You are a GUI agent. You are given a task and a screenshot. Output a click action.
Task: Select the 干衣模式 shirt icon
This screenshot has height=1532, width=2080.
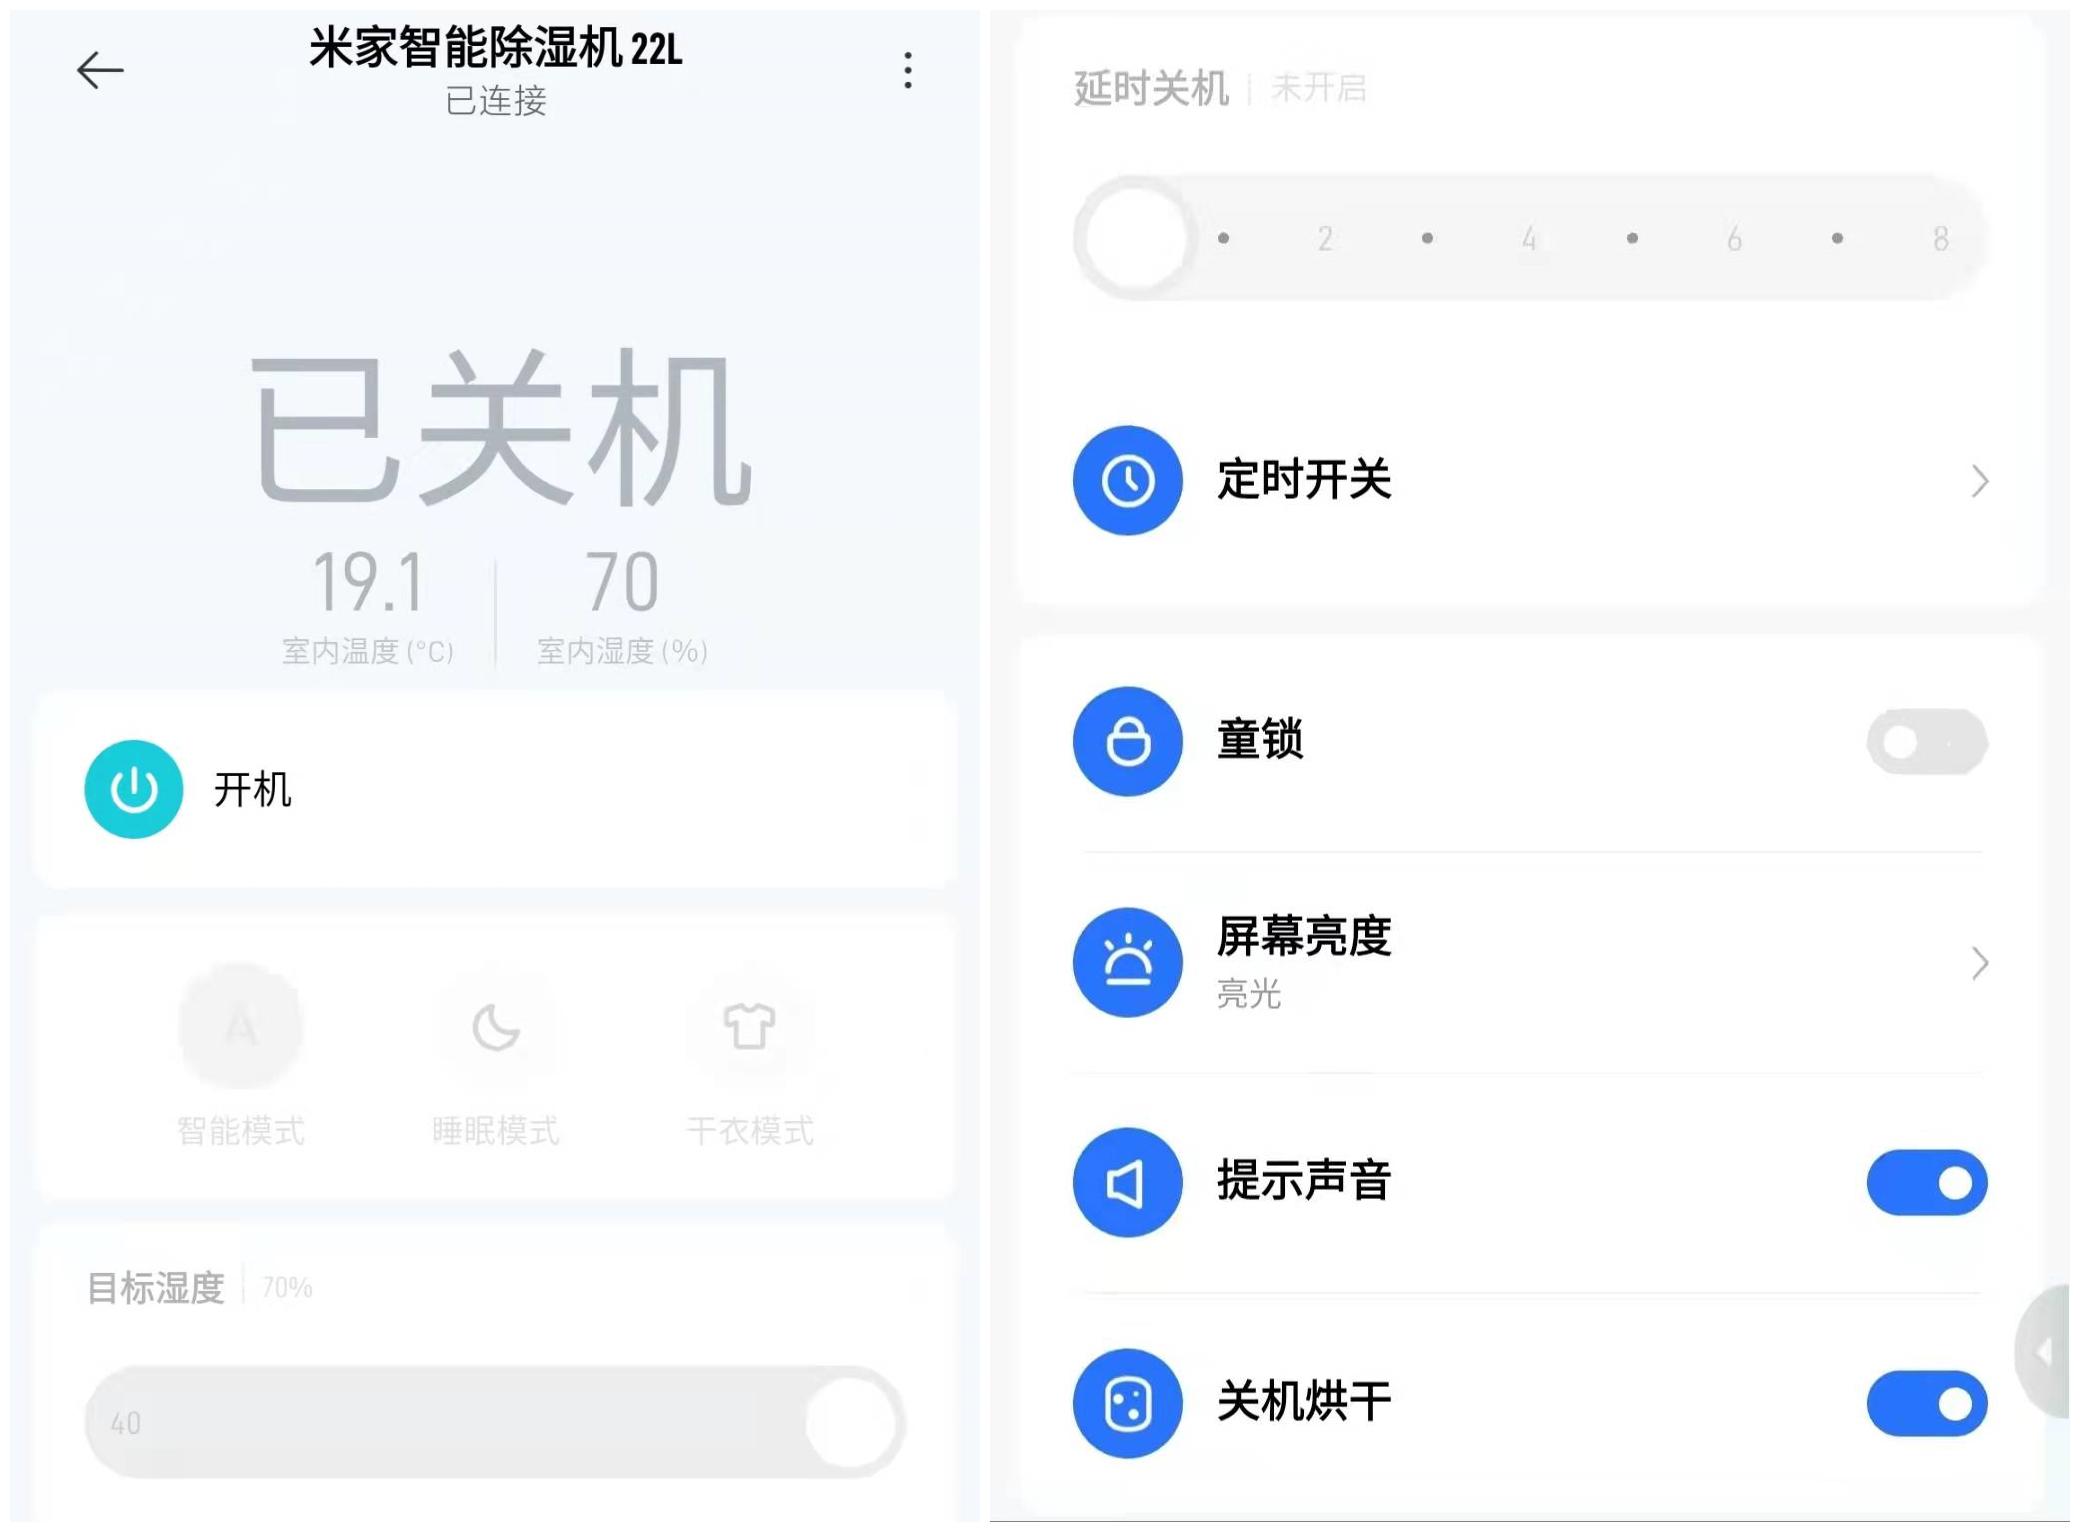click(x=749, y=1026)
